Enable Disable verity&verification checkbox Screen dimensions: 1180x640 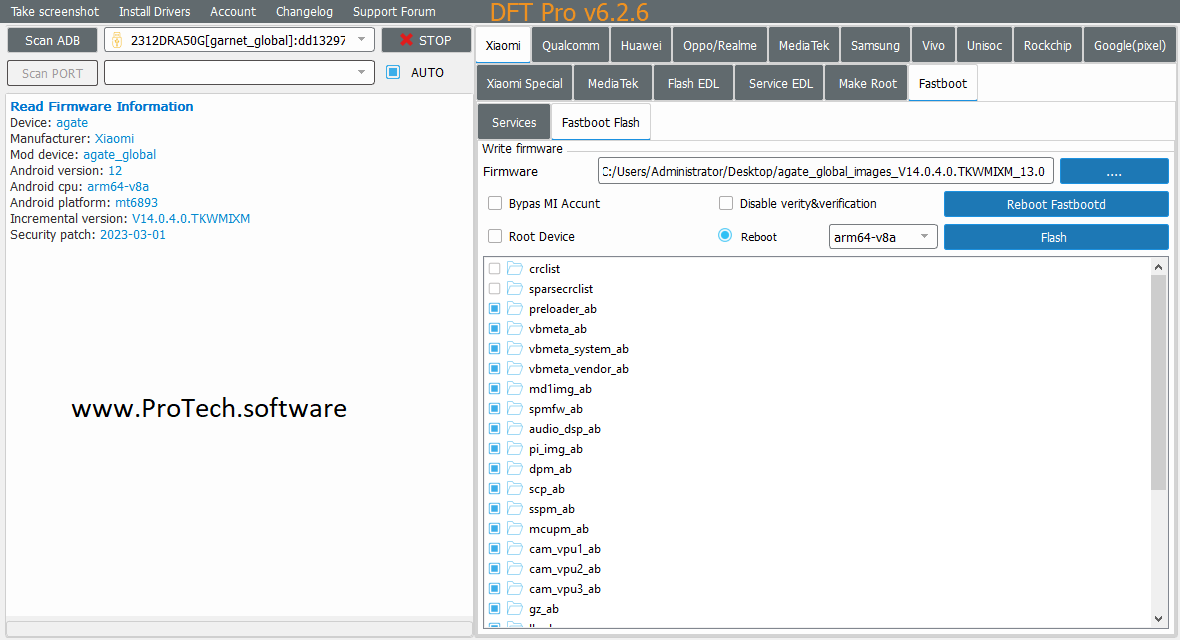coord(726,203)
